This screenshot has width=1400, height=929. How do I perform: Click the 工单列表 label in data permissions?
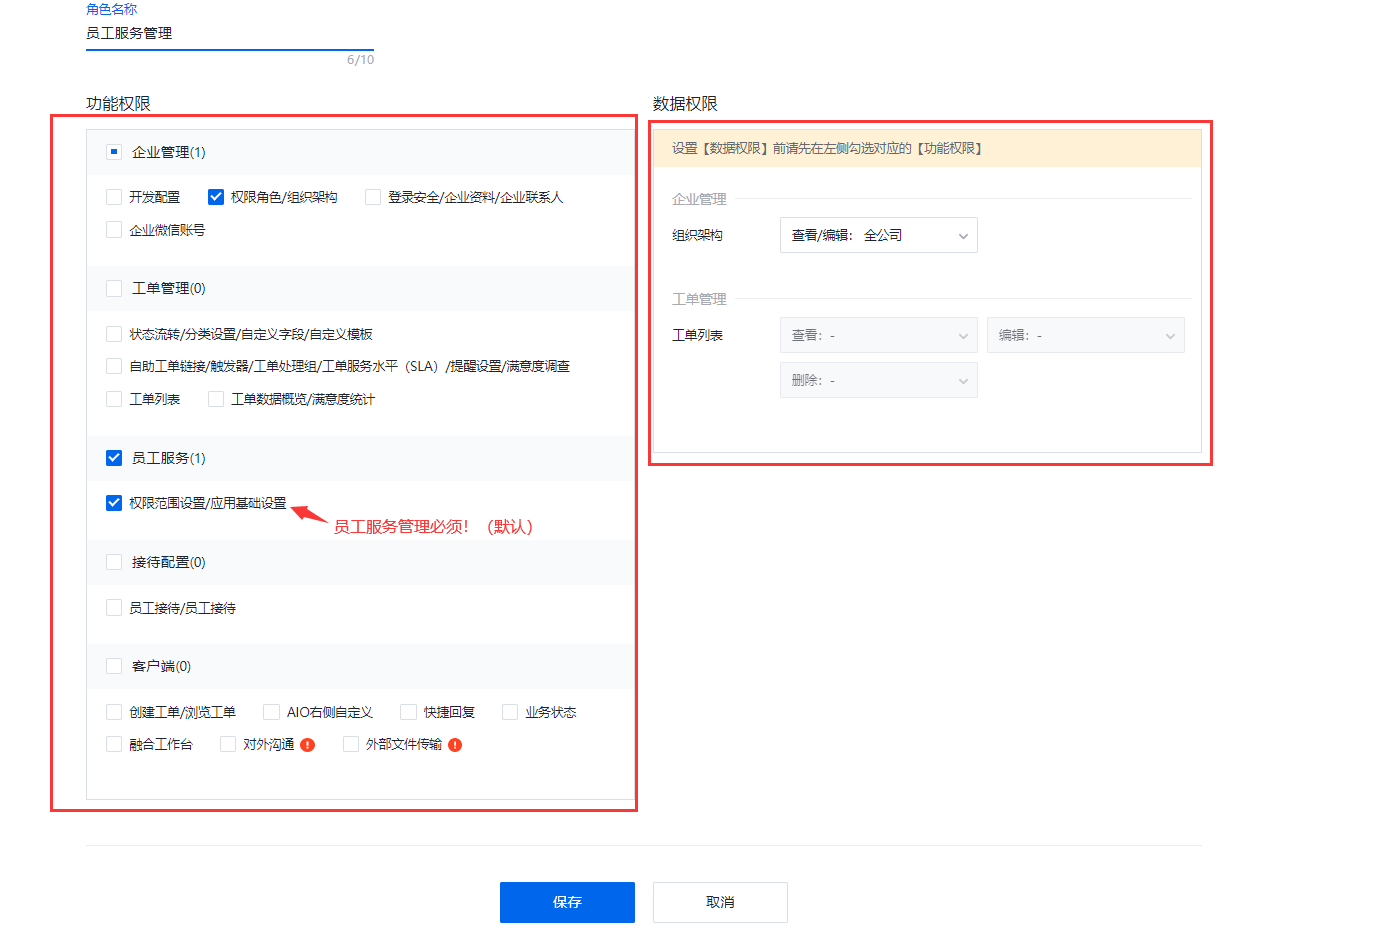tap(697, 335)
